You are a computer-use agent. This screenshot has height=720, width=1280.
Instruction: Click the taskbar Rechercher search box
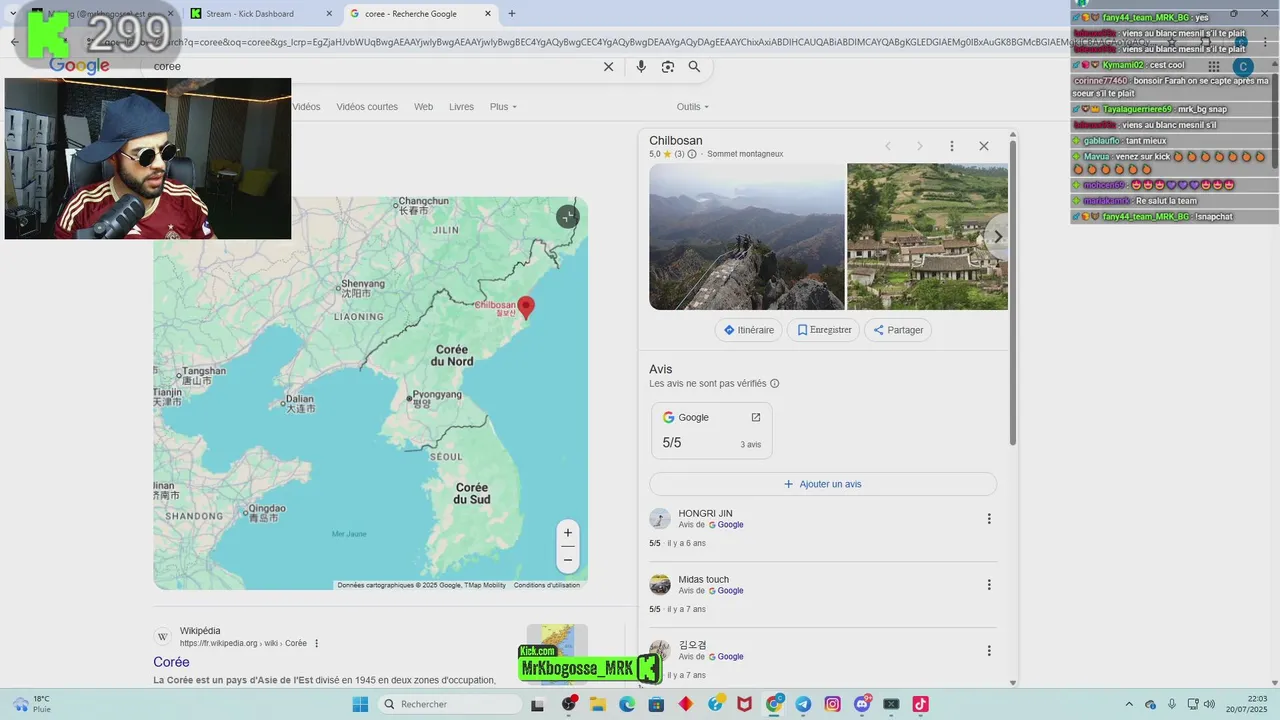pos(450,704)
